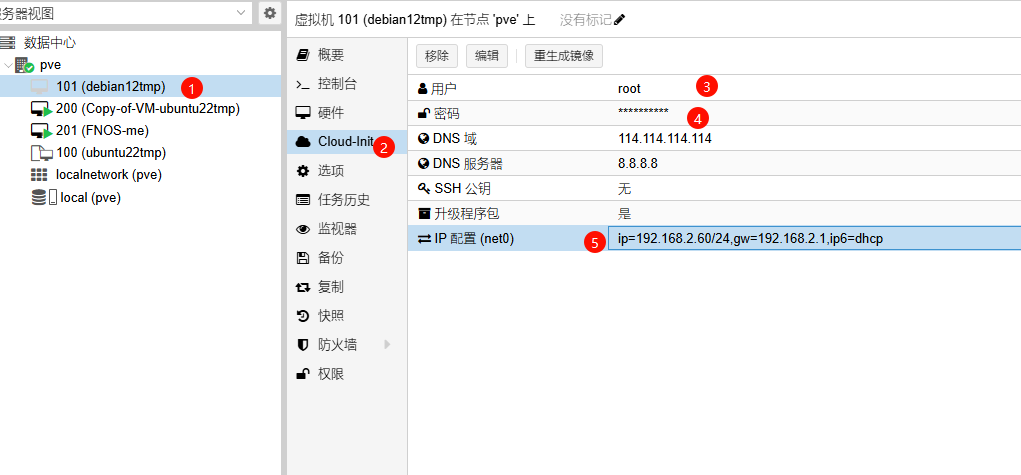Click the 防火墙 shield icon
Screen dimensions: 1021x475
303,345
